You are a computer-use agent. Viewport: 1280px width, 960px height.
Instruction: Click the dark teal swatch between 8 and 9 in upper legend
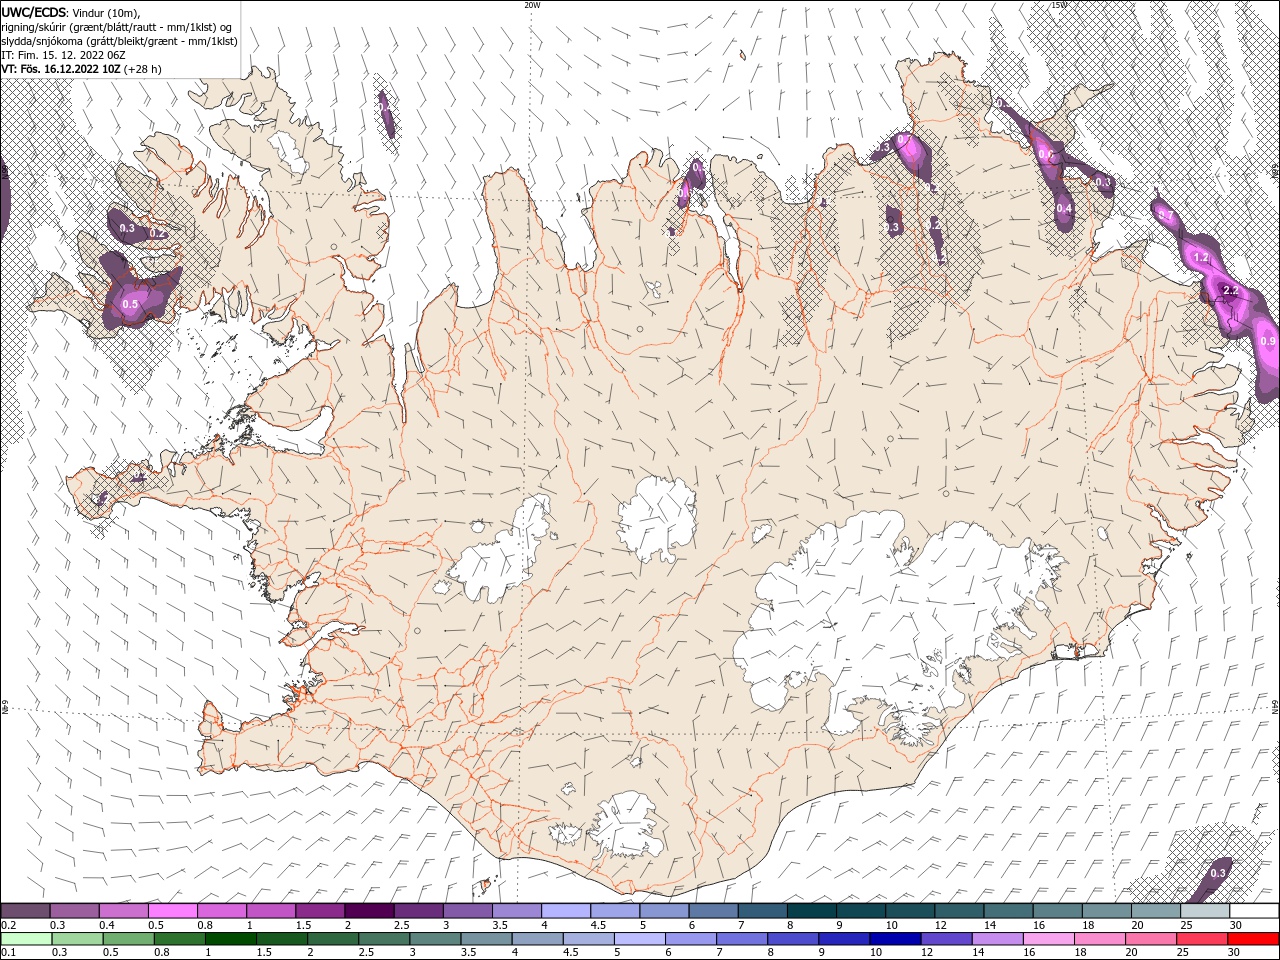(812, 911)
